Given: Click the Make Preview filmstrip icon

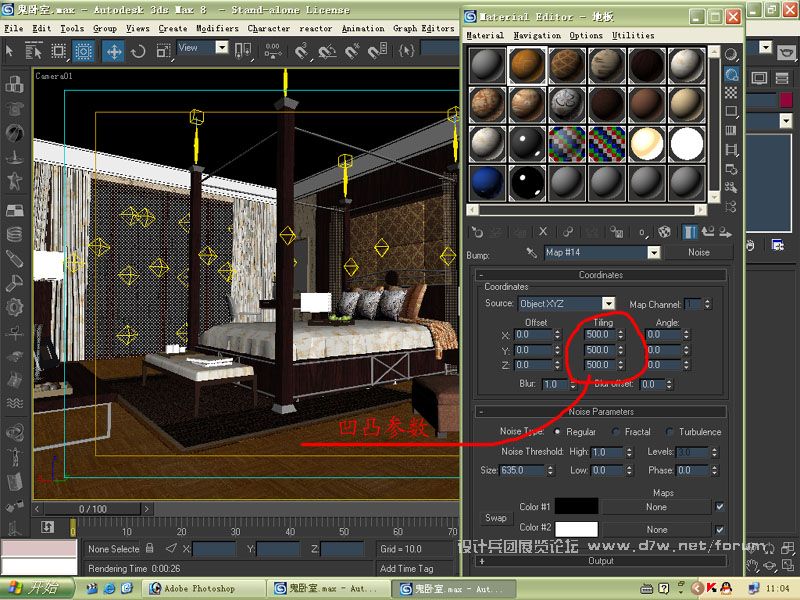Looking at the screenshot, I should pos(731,149).
